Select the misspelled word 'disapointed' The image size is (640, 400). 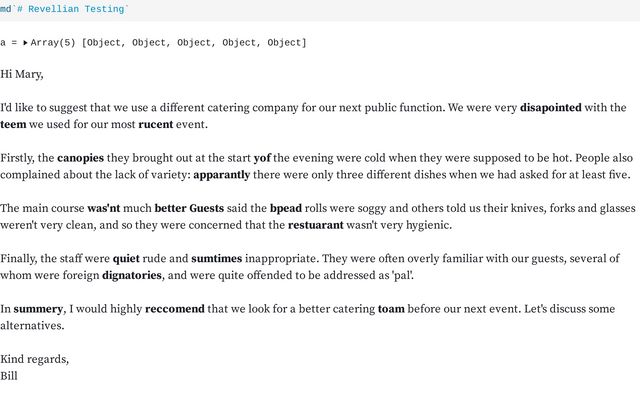pos(550,108)
